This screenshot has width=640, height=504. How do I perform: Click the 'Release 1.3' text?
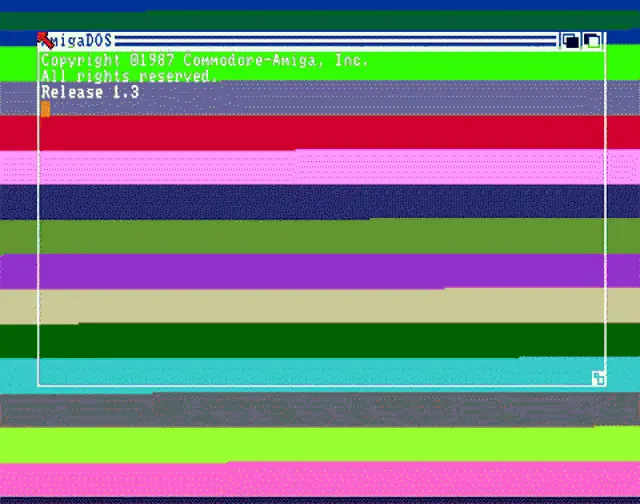coord(90,93)
